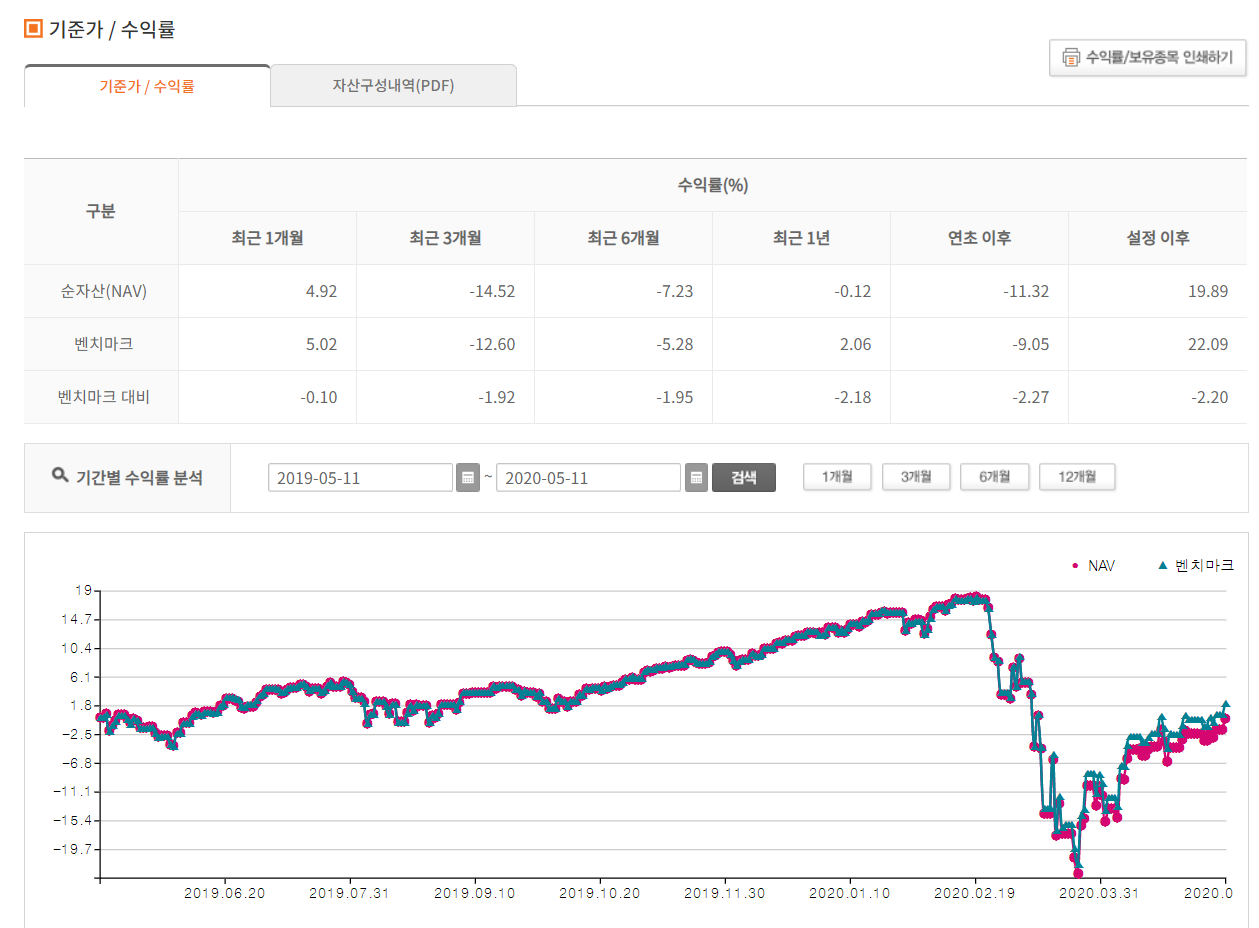1259x928 pixels.
Task: Click the 수익률/보유종목 인쇄하기 button
Action: [1148, 57]
